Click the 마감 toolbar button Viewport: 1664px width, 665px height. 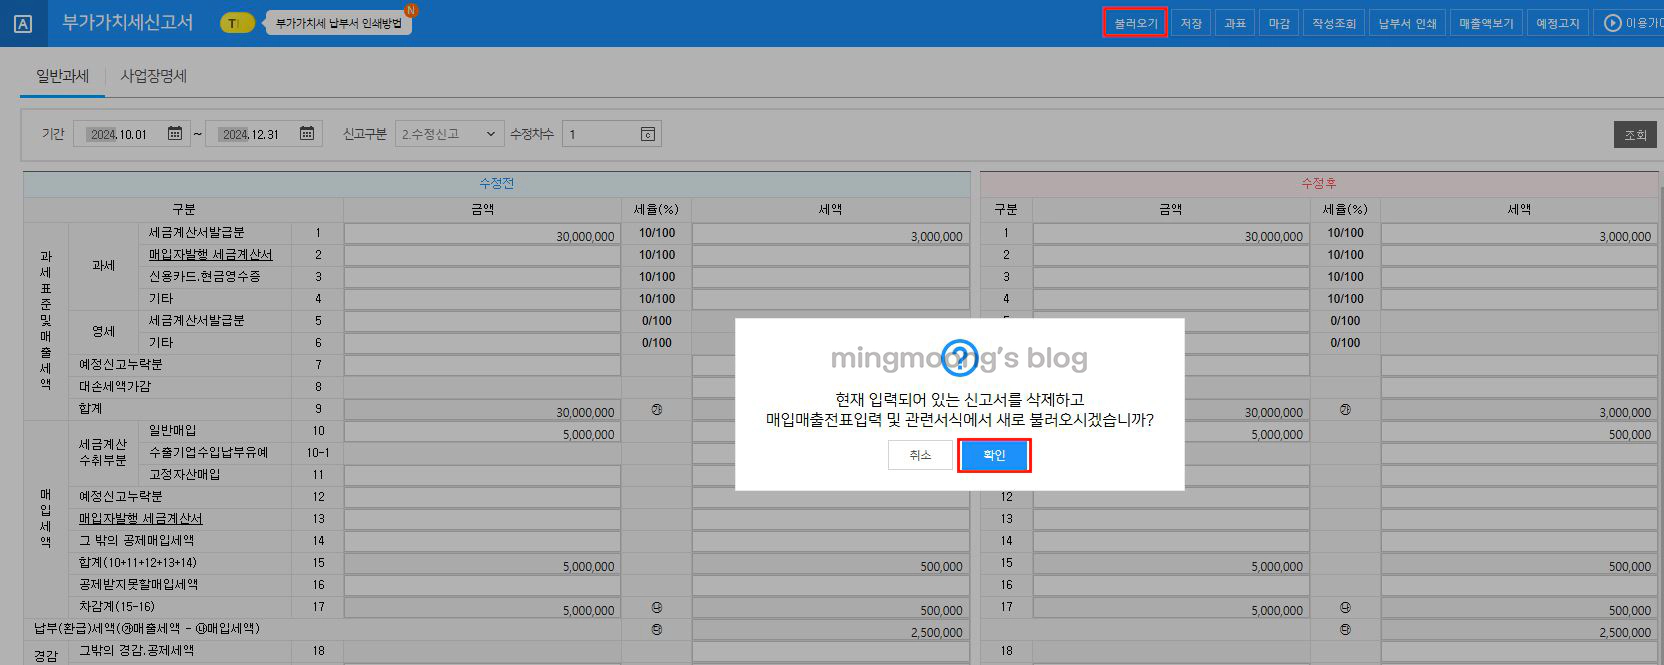(1279, 23)
